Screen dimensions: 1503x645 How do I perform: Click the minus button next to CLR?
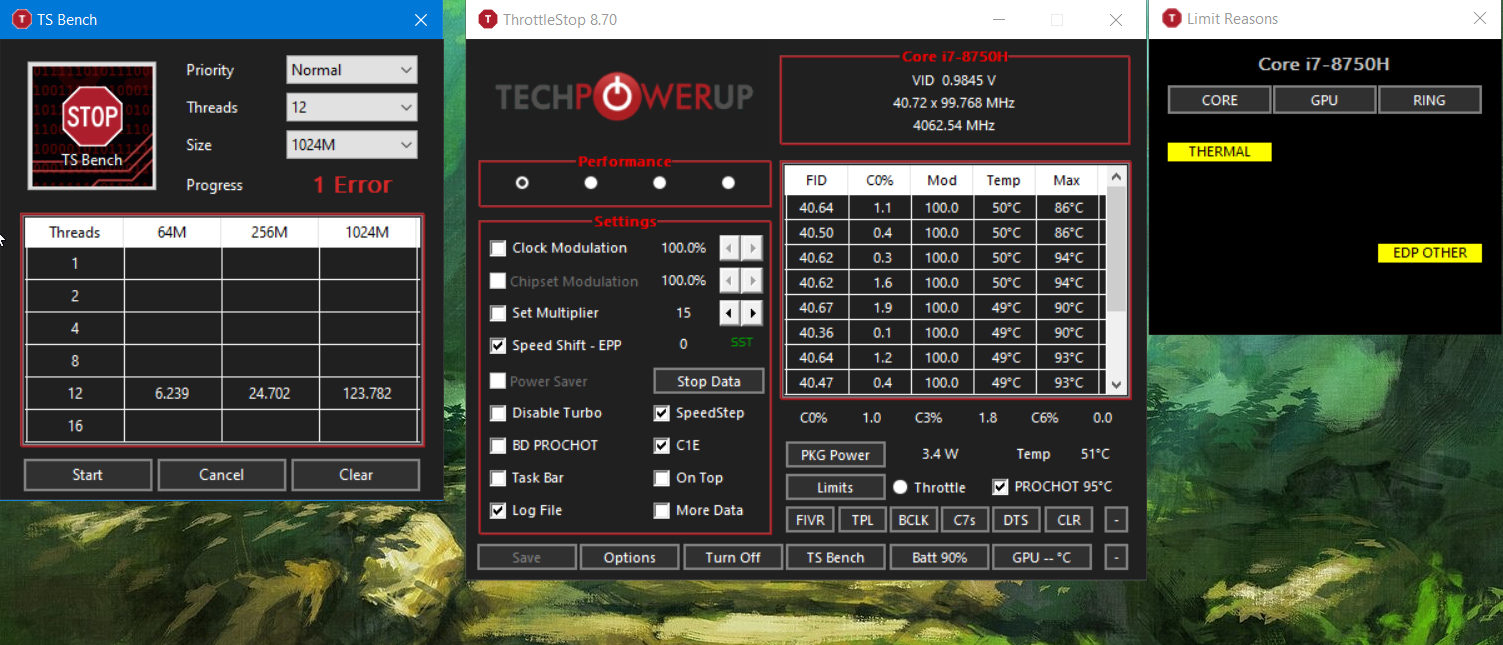1116,520
